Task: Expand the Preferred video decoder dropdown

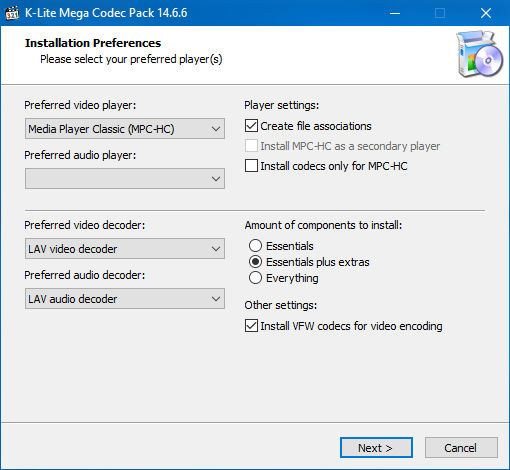Action: click(125, 249)
